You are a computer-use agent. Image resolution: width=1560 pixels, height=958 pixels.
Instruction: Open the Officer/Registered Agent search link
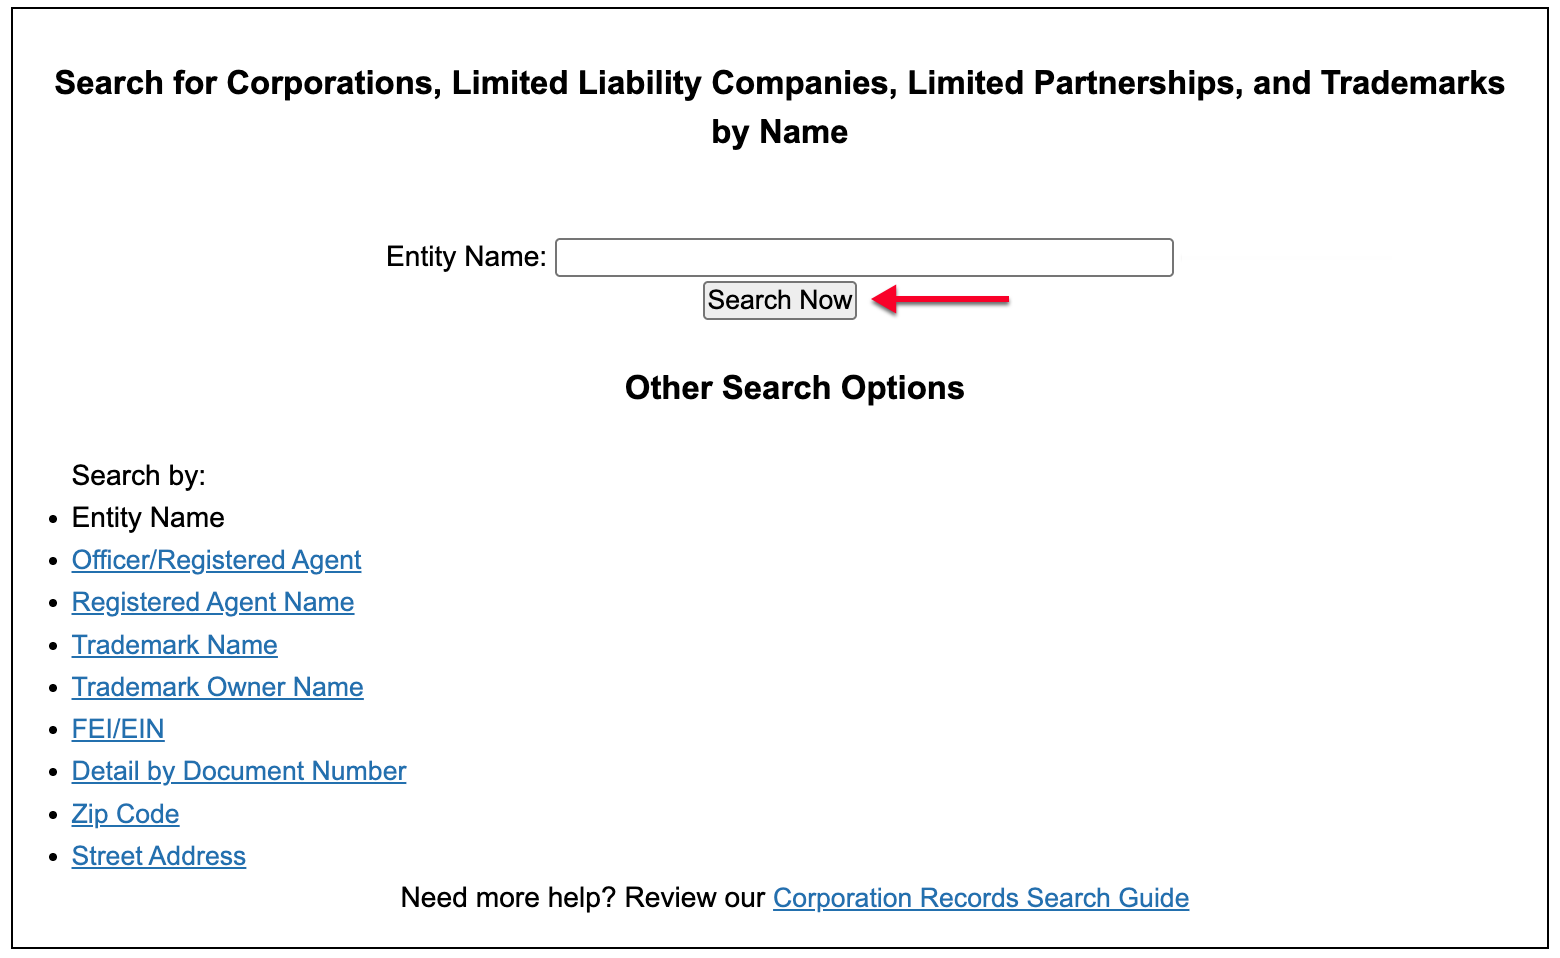coord(216,560)
